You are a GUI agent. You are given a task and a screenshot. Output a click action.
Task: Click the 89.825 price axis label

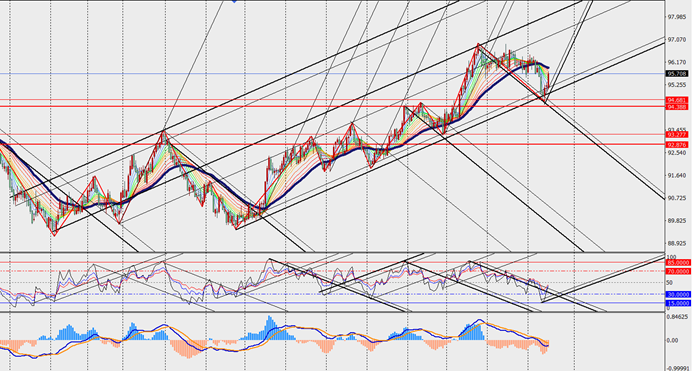(x=677, y=221)
